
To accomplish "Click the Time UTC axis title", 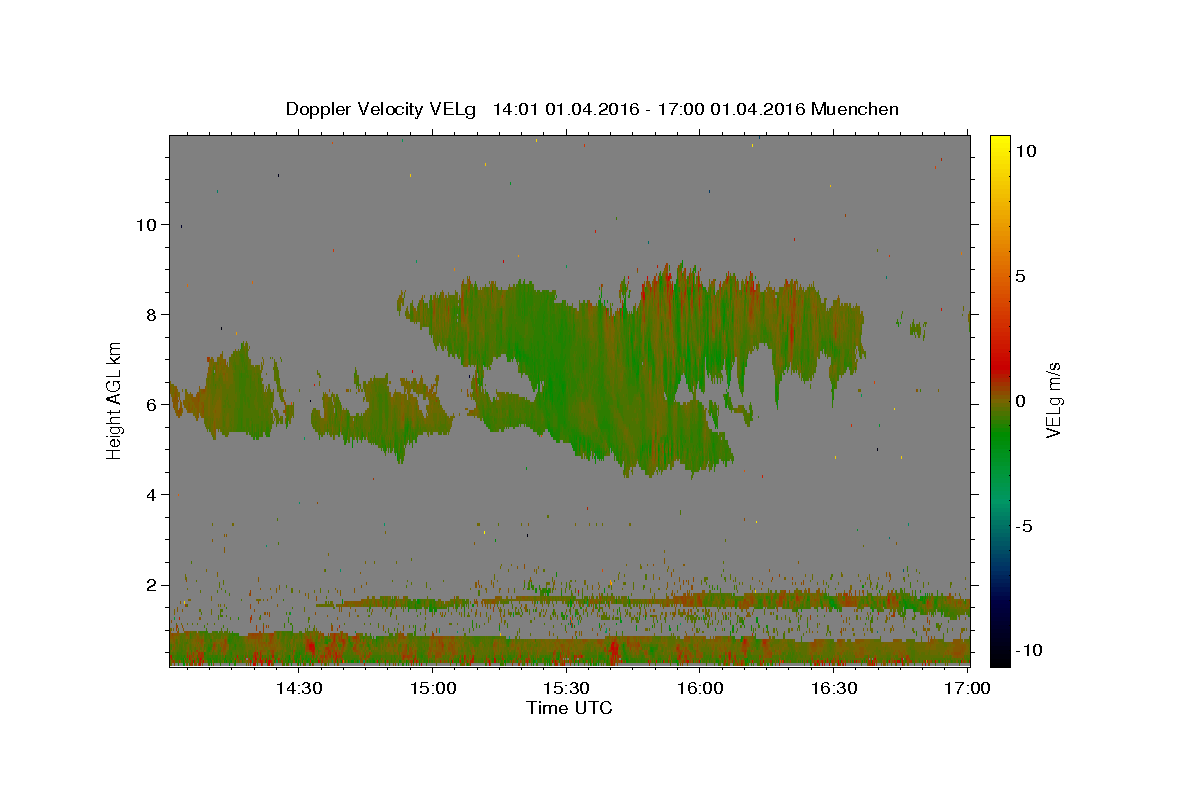I will tap(569, 708).
